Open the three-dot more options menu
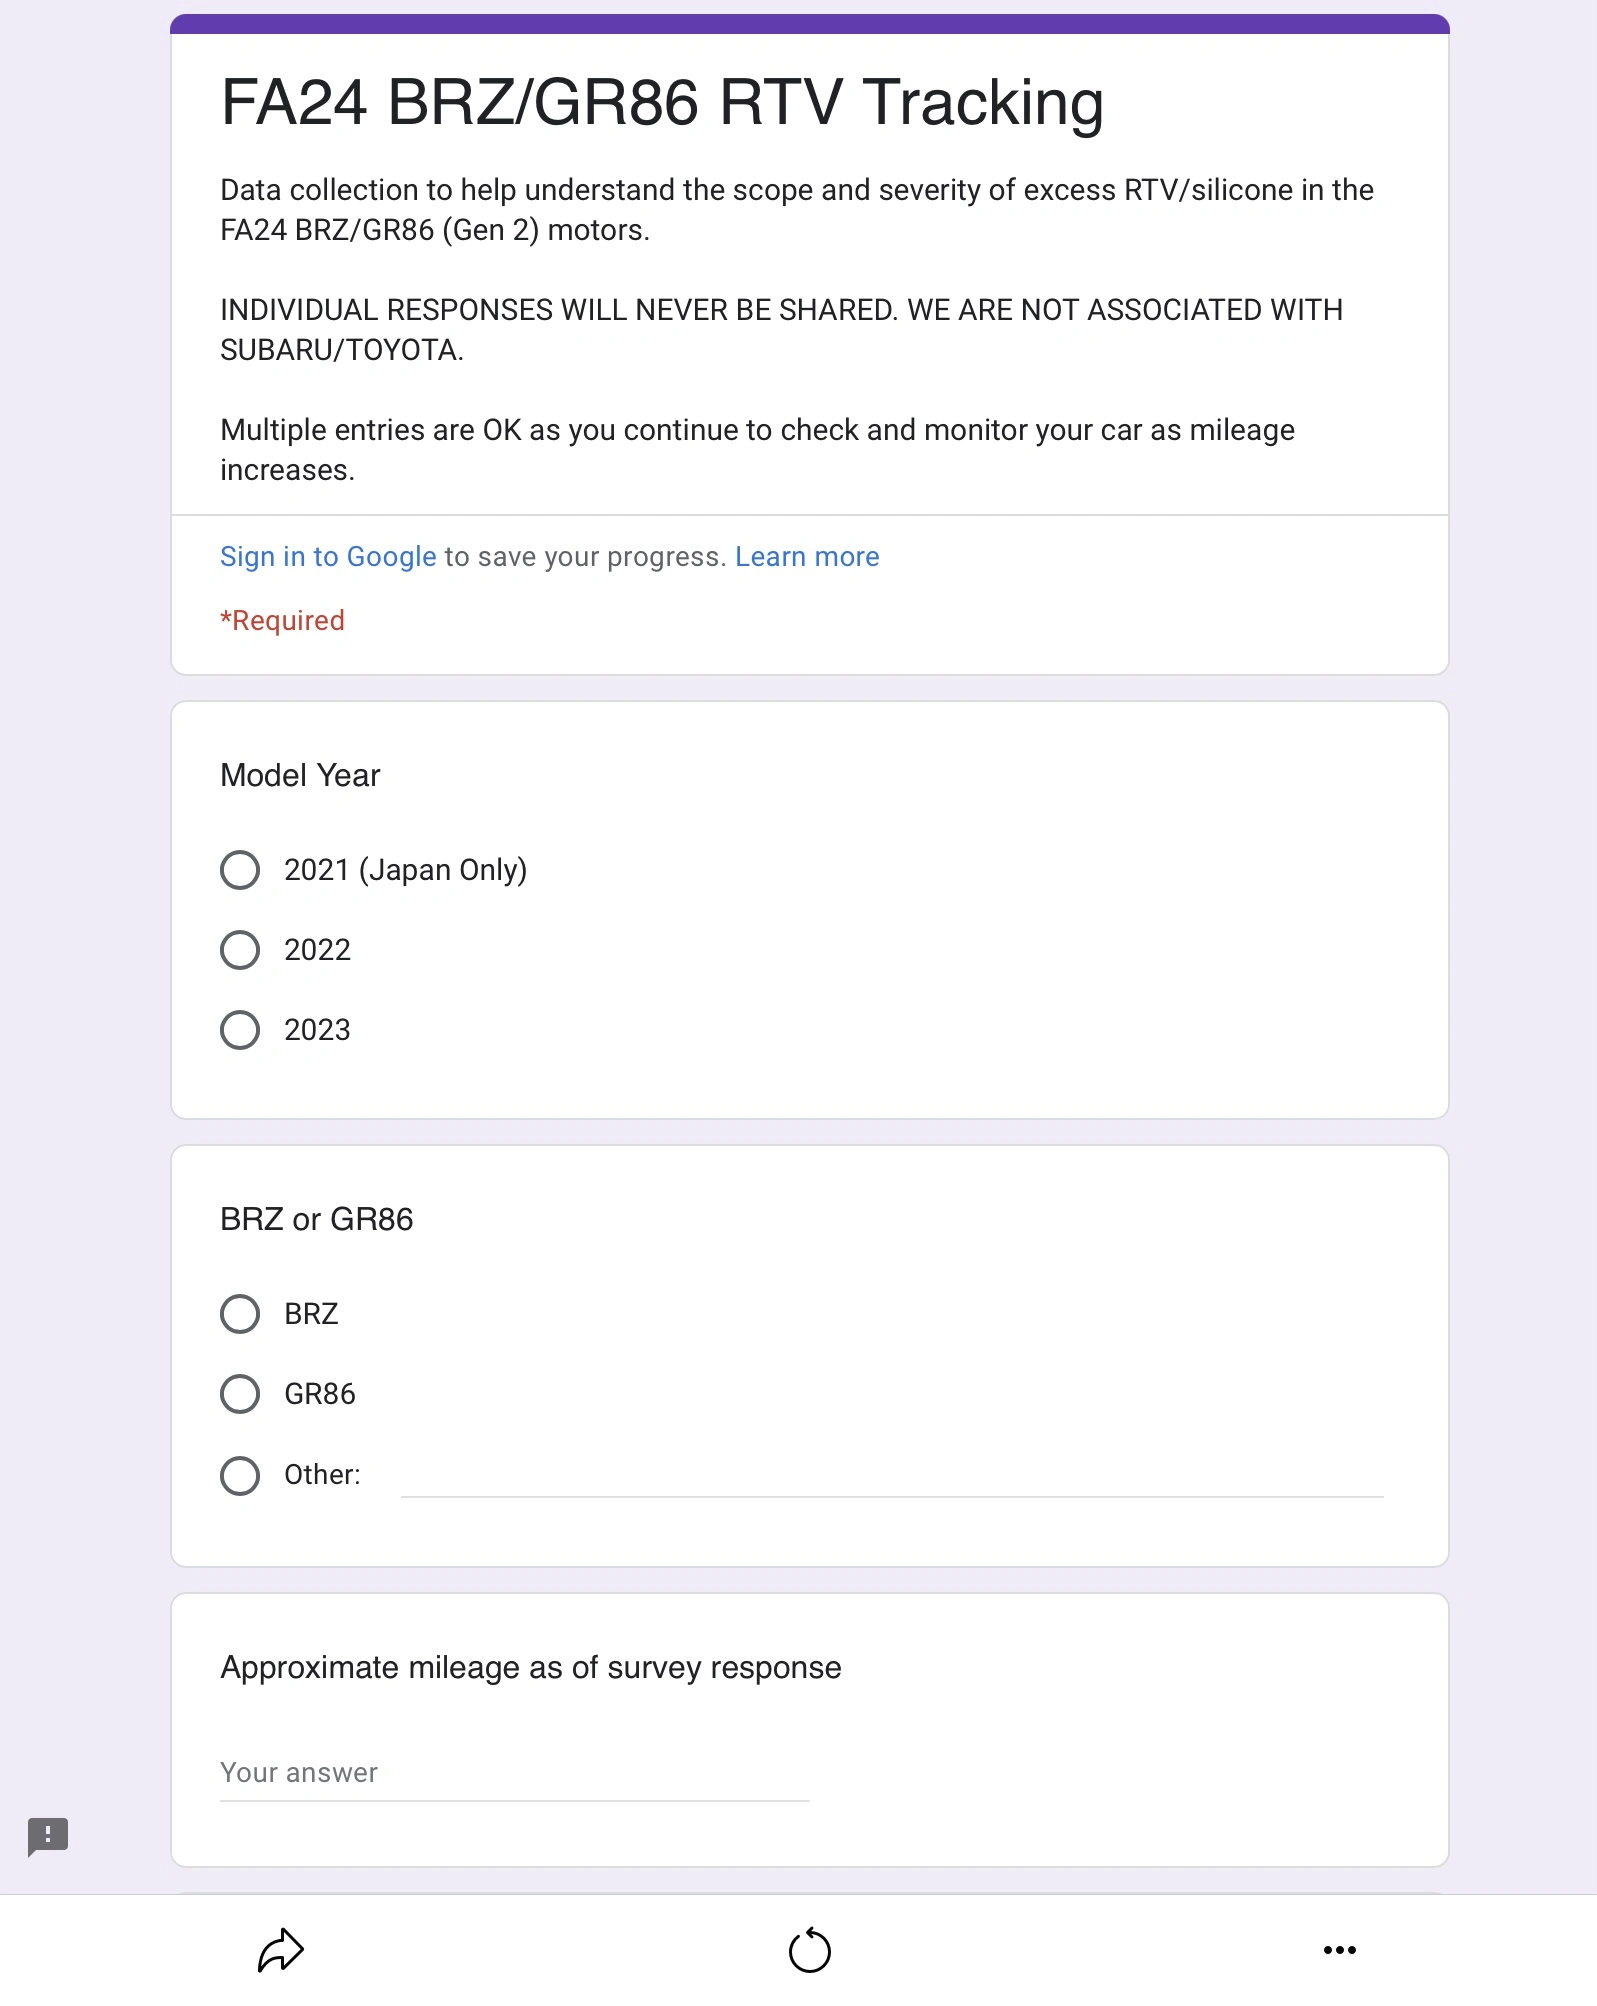The image size is (1597, 2006). point(1339,1950)
